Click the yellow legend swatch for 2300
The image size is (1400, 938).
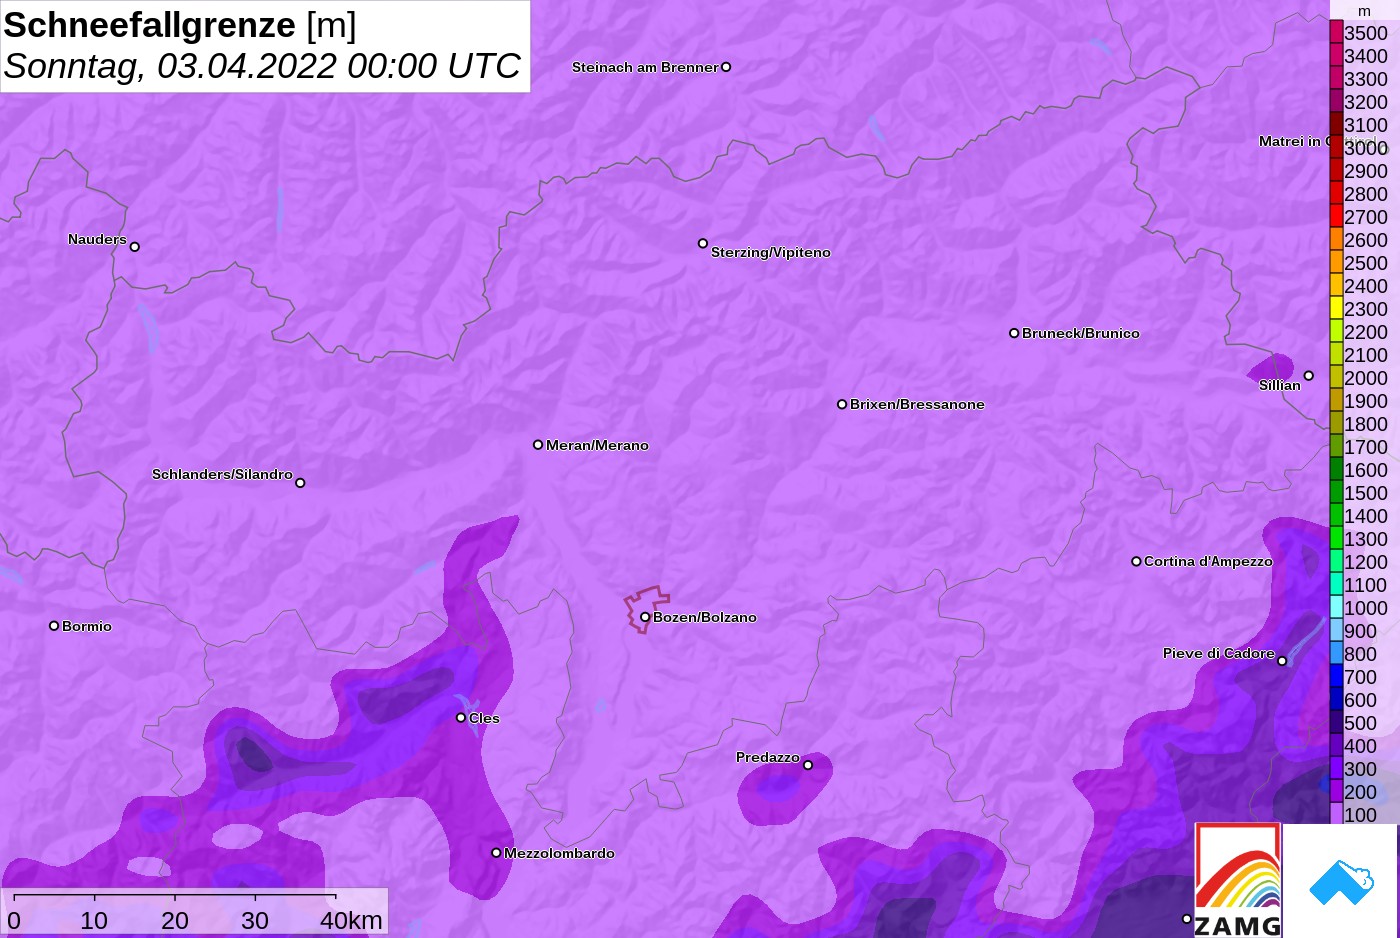point(1336,308)
